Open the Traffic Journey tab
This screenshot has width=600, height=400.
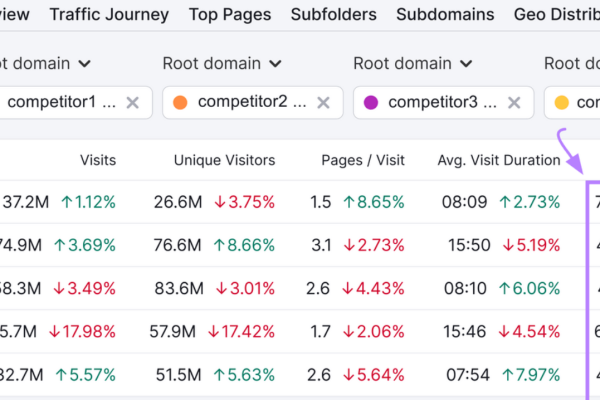(x=109, y=15)
